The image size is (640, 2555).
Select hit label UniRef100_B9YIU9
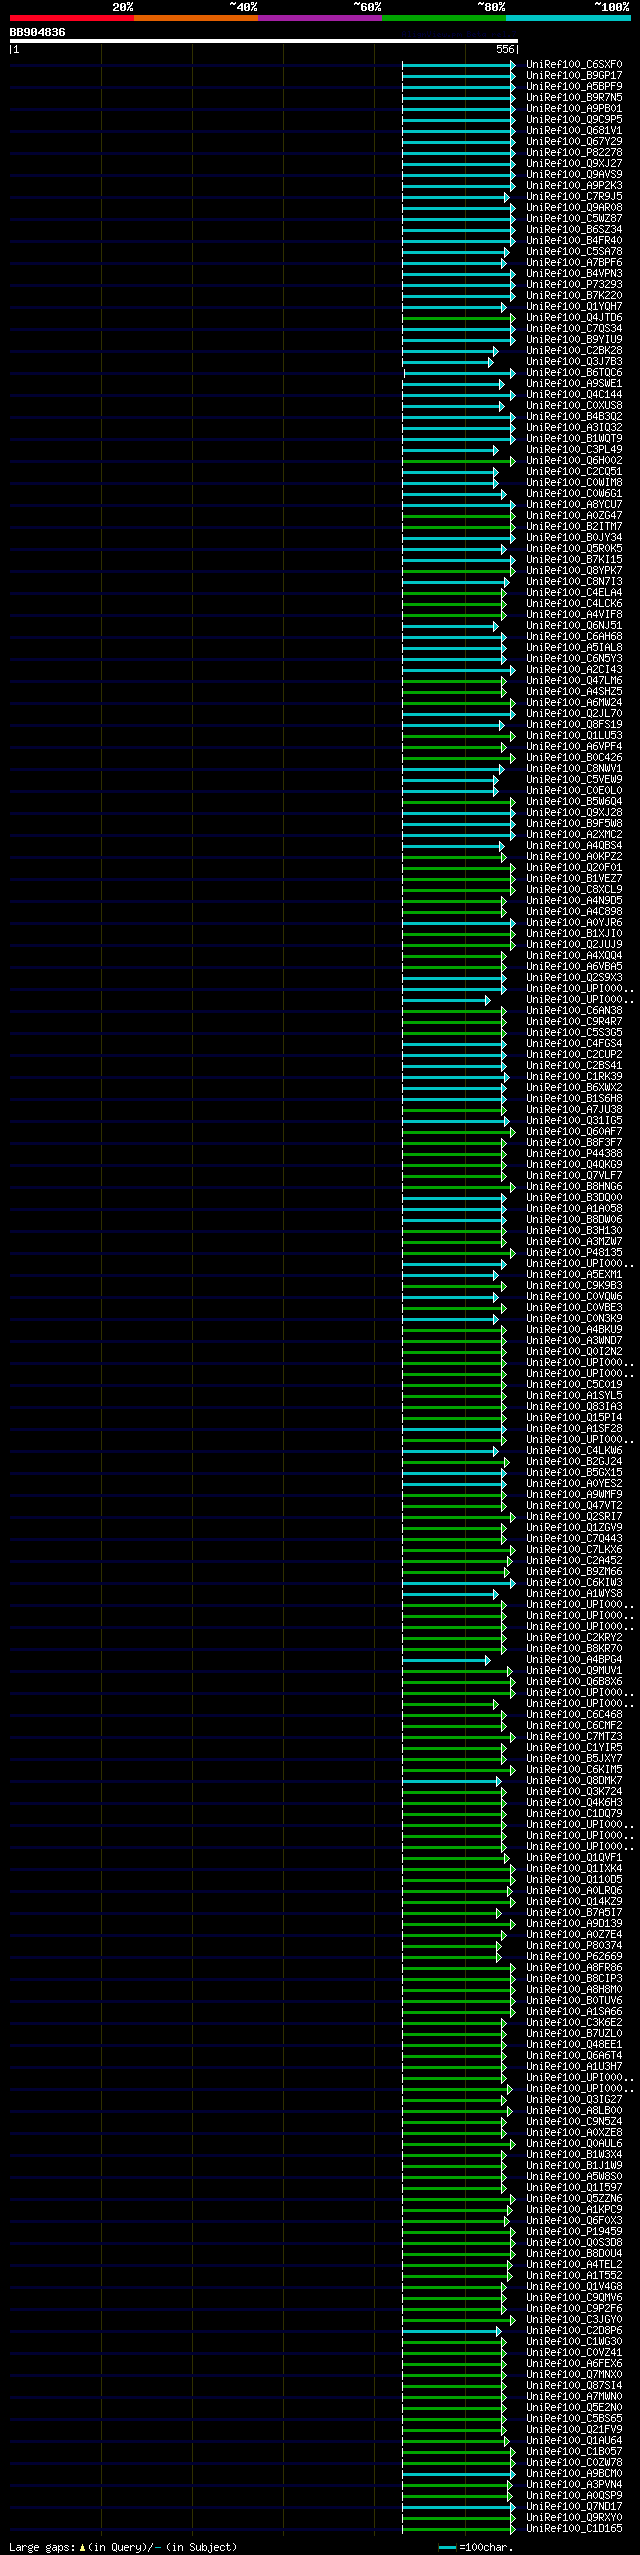(x=574, y=340)
